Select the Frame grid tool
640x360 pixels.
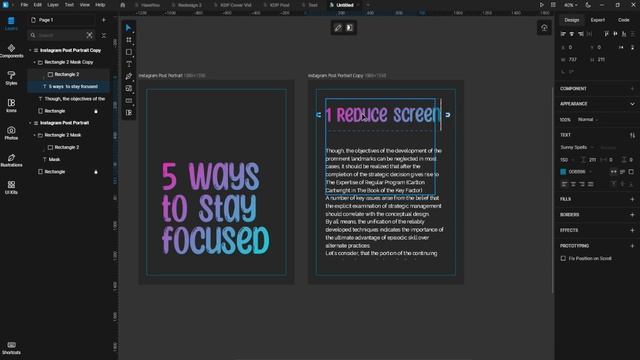(129, 40)
